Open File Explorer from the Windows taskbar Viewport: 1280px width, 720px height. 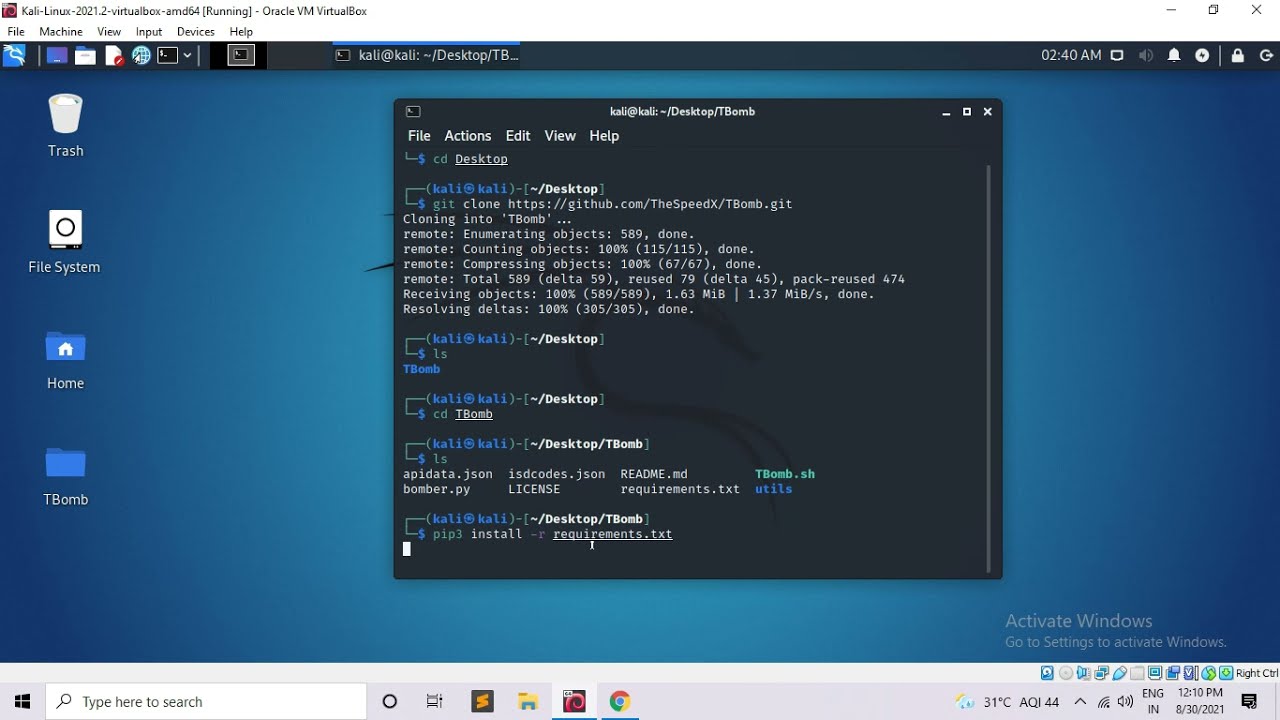528,702
